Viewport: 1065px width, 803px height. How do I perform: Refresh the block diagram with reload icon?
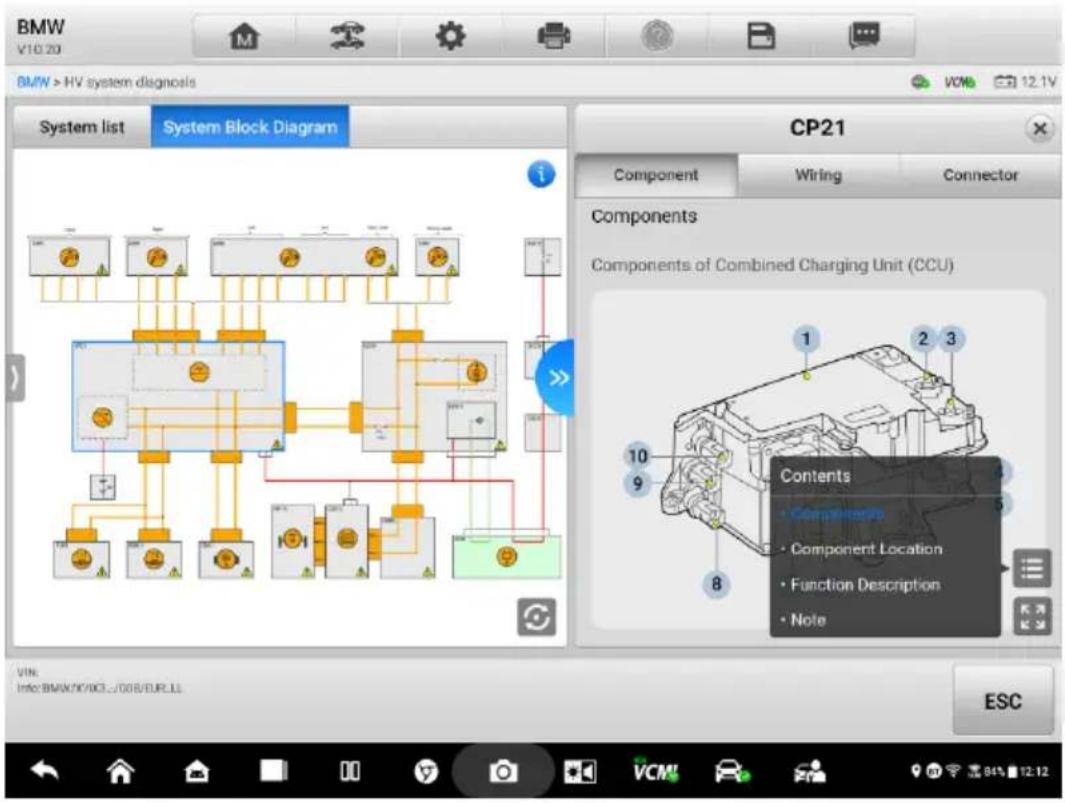(537, 616)
